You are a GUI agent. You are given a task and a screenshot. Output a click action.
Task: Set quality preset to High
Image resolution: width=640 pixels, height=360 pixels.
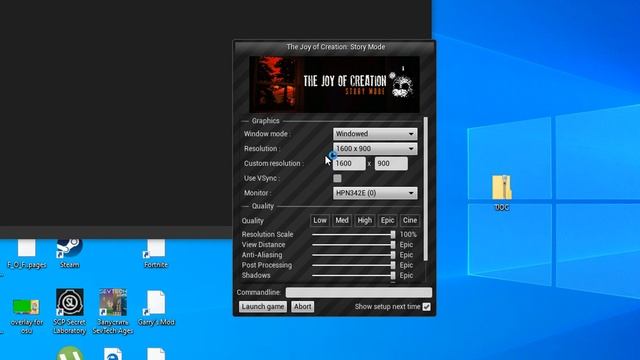coord(364,220)
